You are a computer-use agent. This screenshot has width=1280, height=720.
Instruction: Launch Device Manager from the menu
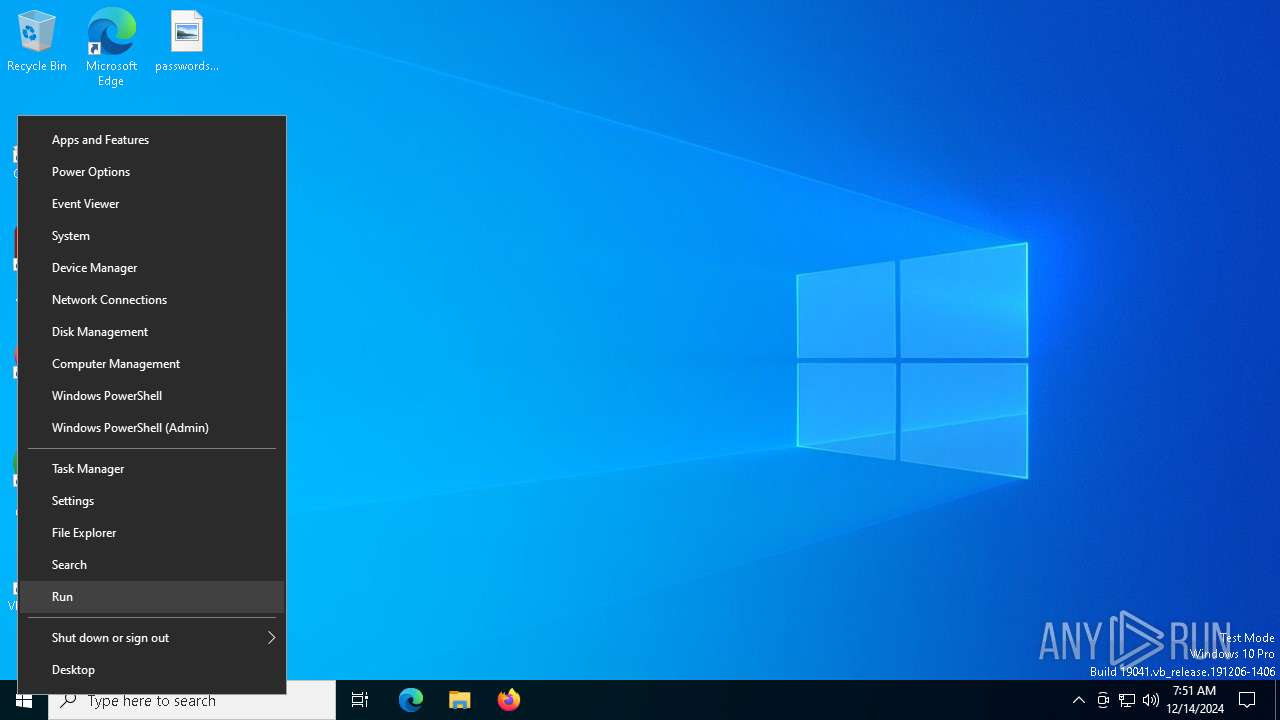[x=152, y=268]
